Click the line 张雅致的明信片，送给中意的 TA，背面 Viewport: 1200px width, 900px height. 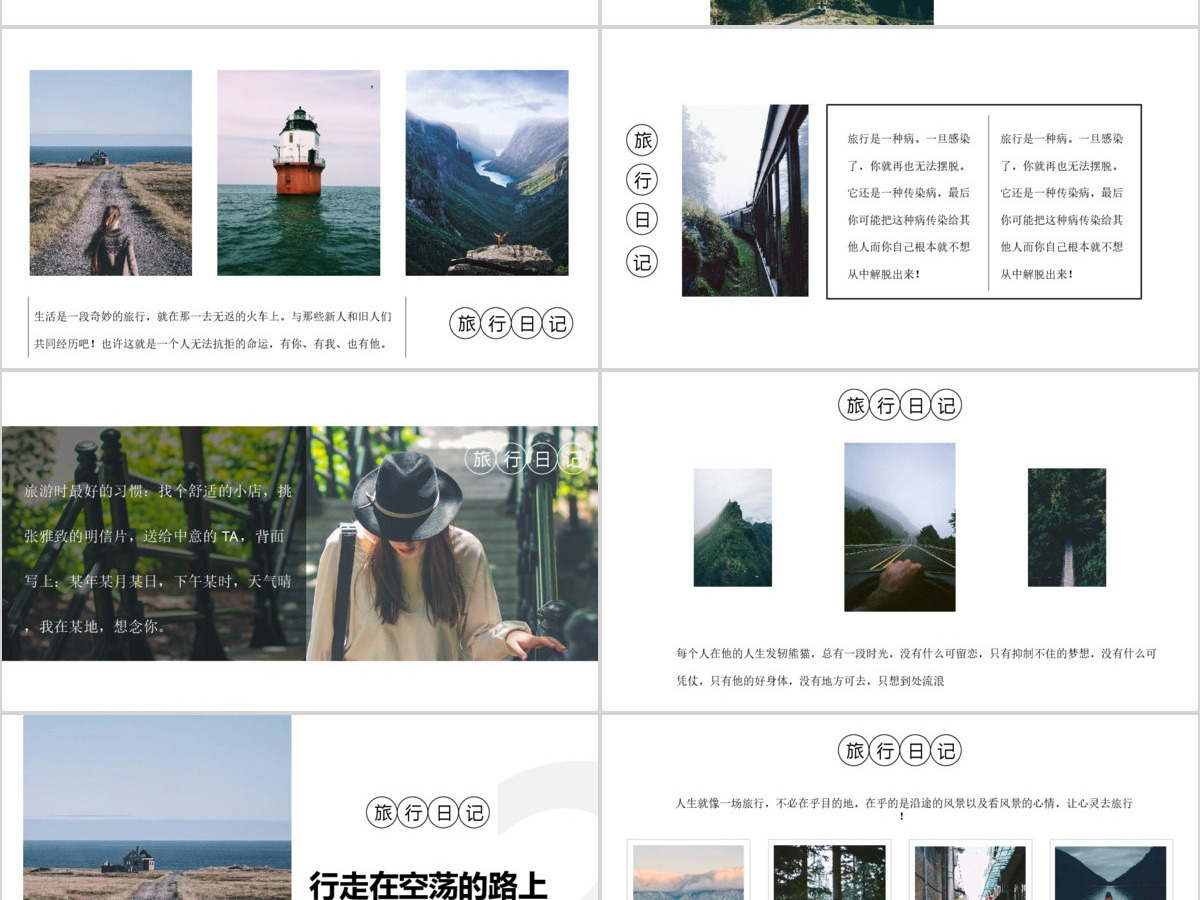[x=154, y=537]
